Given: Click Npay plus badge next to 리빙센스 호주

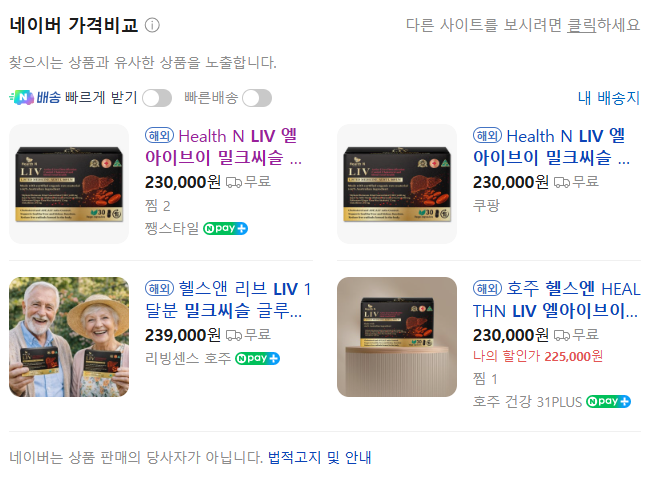Looking at the screenshot, I should (x=257, y=359).
